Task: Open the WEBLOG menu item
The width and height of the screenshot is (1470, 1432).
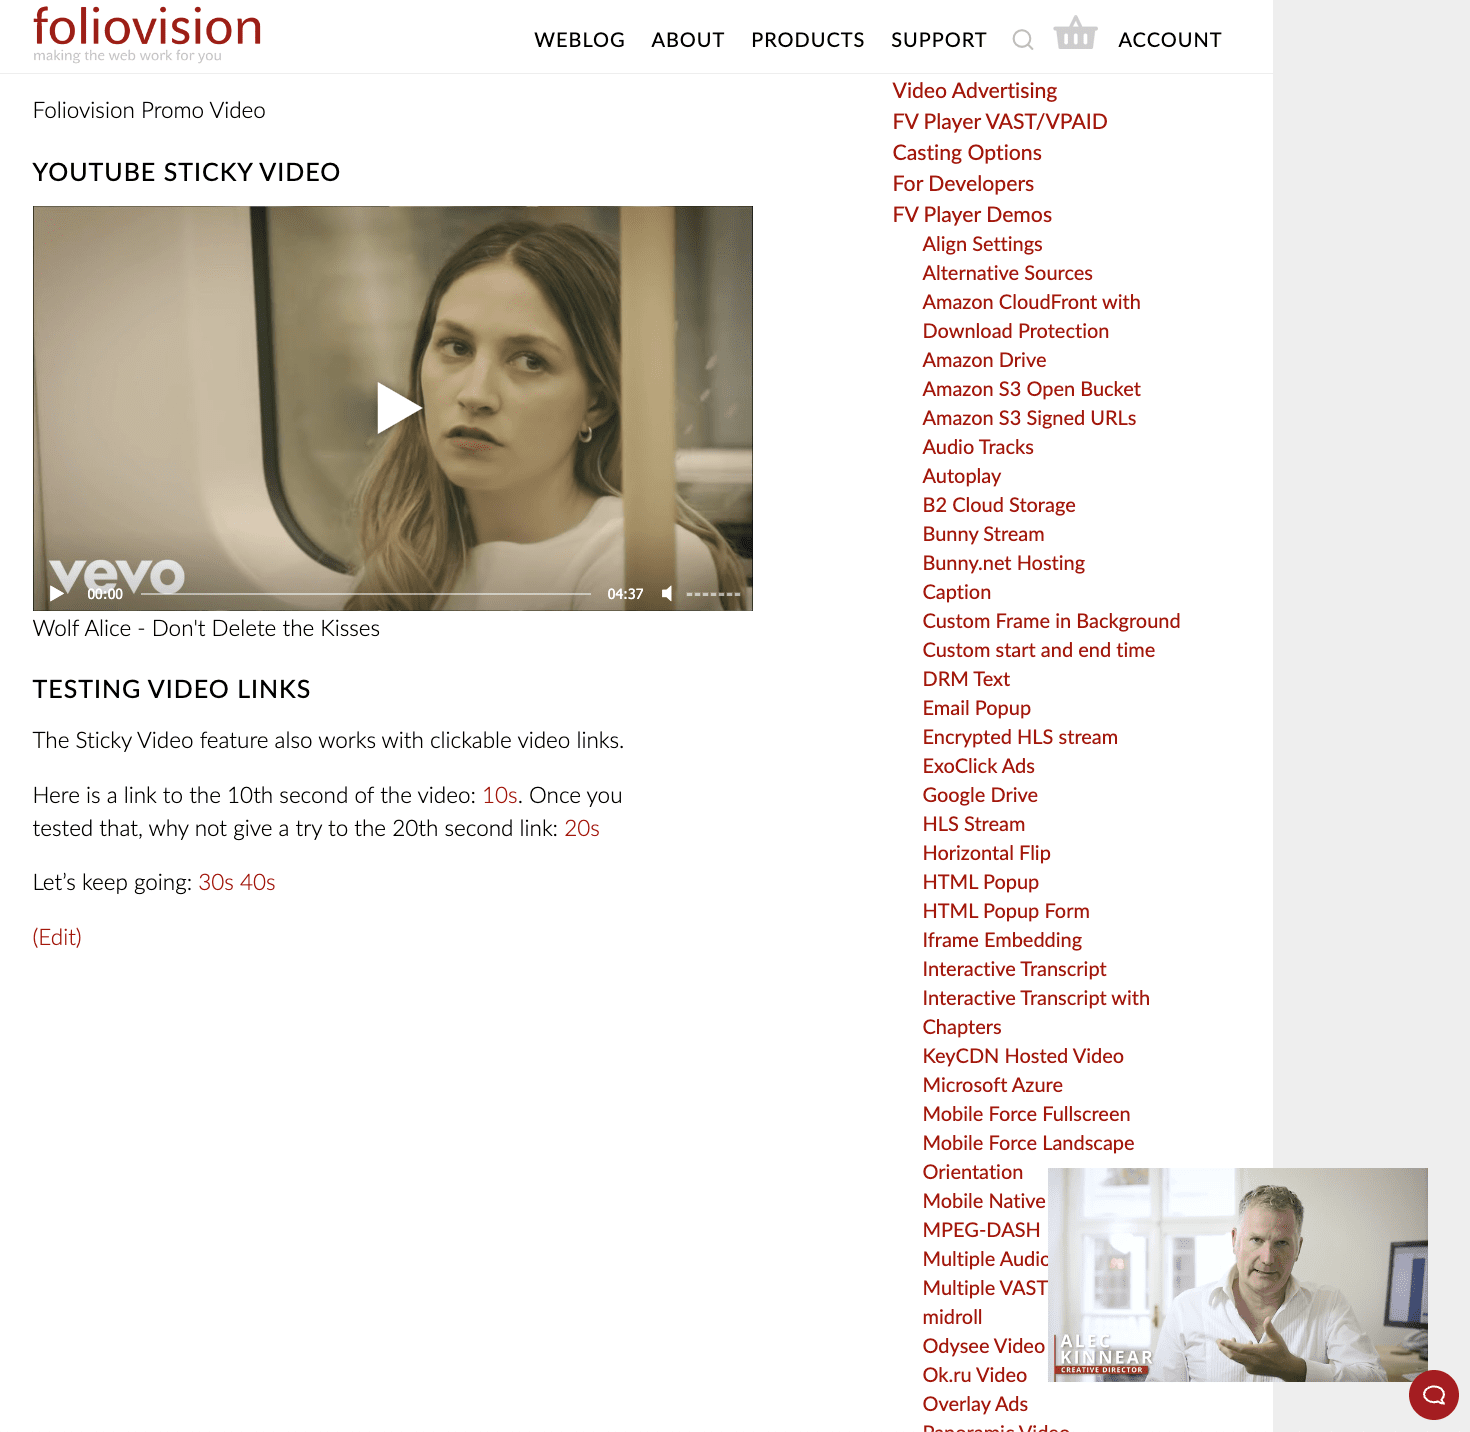Action: point(579,40)
